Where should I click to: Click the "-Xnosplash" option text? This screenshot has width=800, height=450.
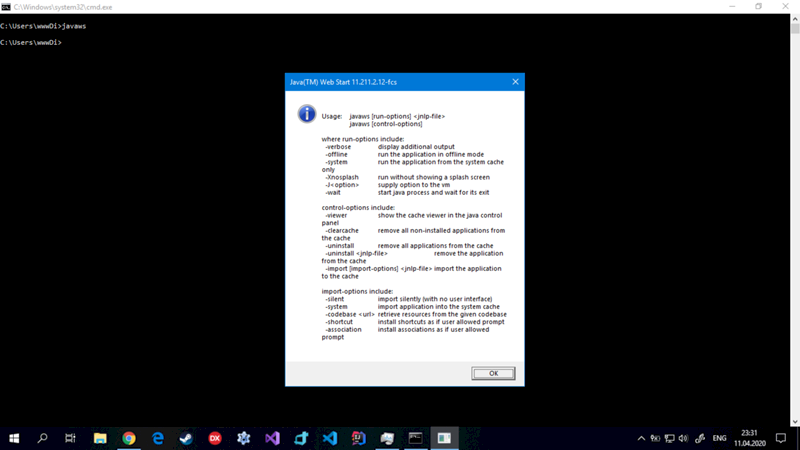[x=342, y=178]
